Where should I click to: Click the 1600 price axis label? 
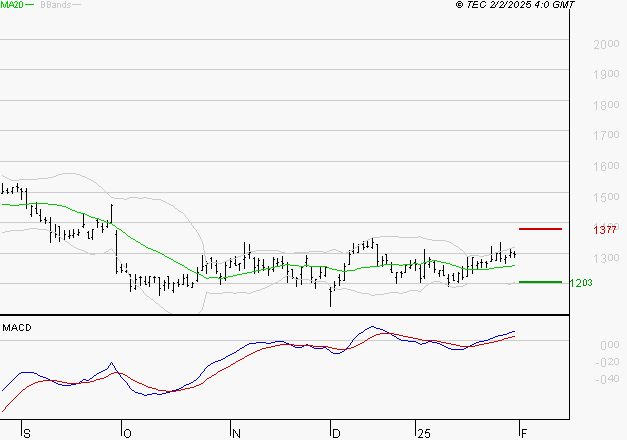606,166
